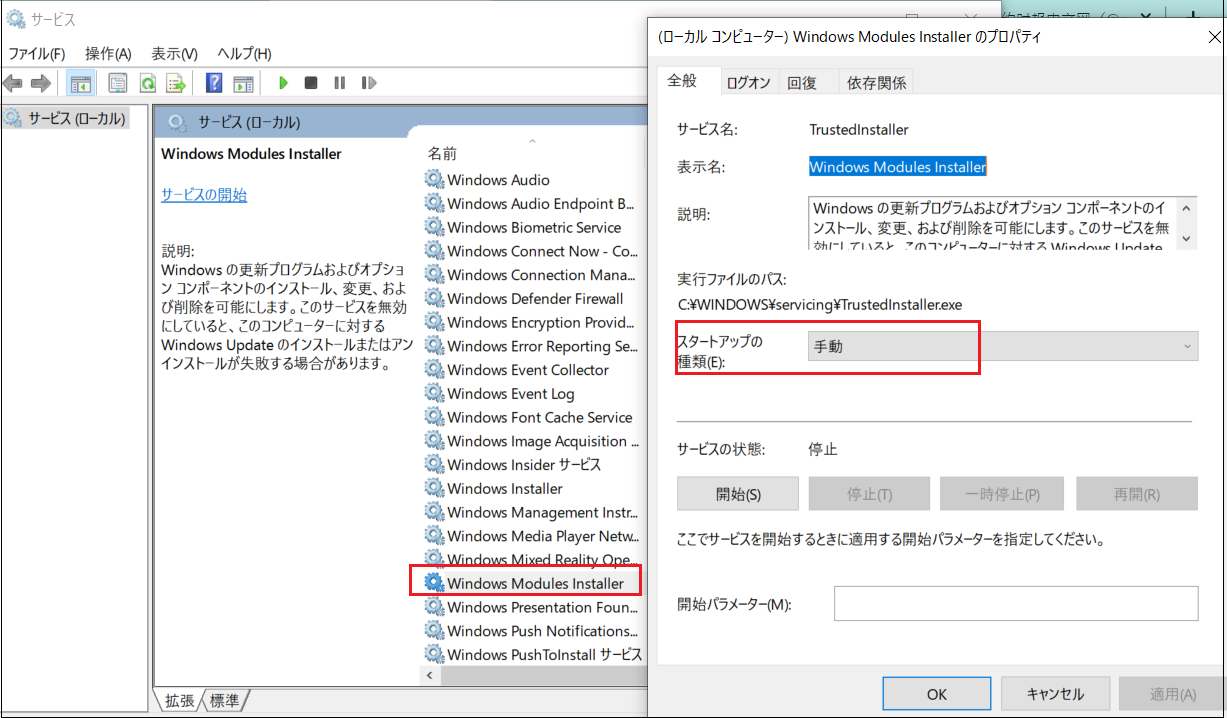Open the 表示(V) menu

[174, 54]
